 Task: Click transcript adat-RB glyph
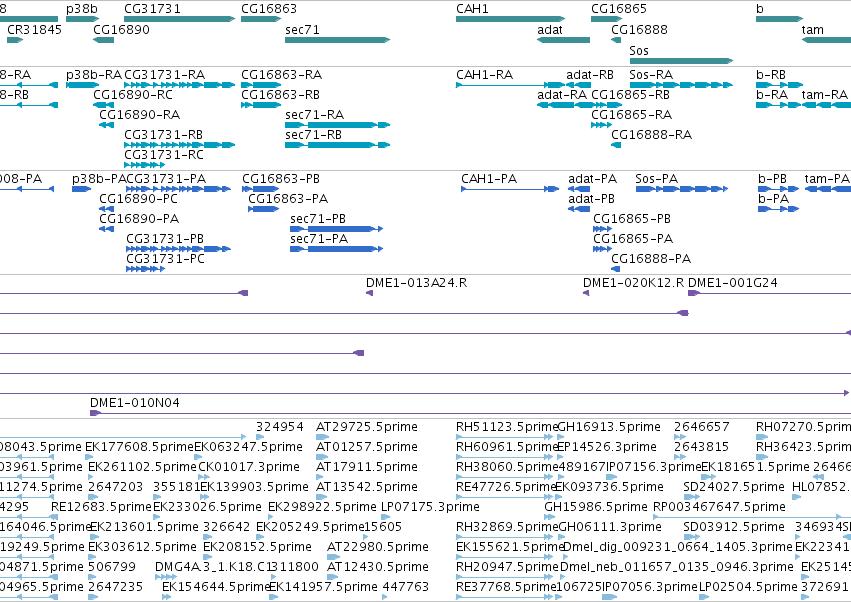[578, 85]
